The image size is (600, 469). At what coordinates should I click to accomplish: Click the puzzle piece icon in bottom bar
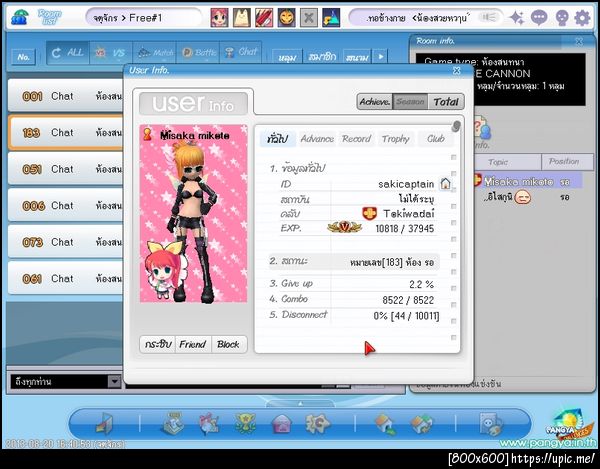coord(317,423)
